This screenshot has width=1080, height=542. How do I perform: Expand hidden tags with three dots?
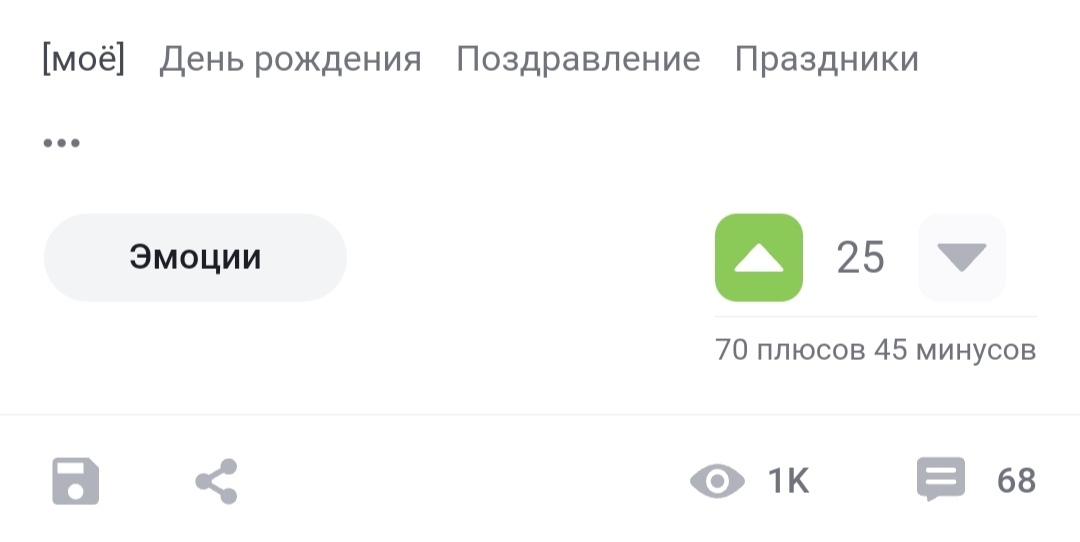click(61, 143)
